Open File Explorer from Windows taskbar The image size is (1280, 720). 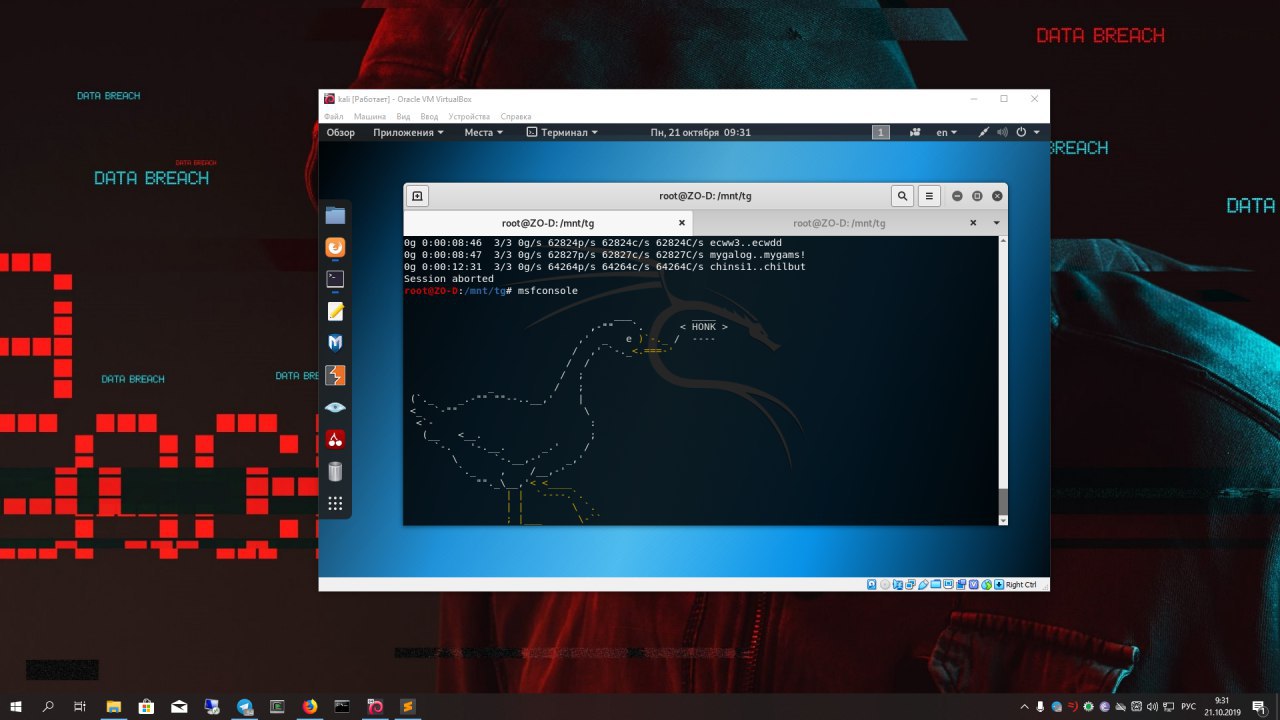coord(113,706)
